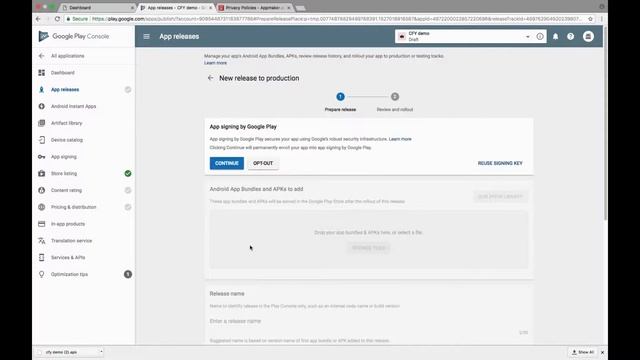Open Android Instant Apps icon
The width and height of the screenshot is (640, 360).
click(42, 106)
